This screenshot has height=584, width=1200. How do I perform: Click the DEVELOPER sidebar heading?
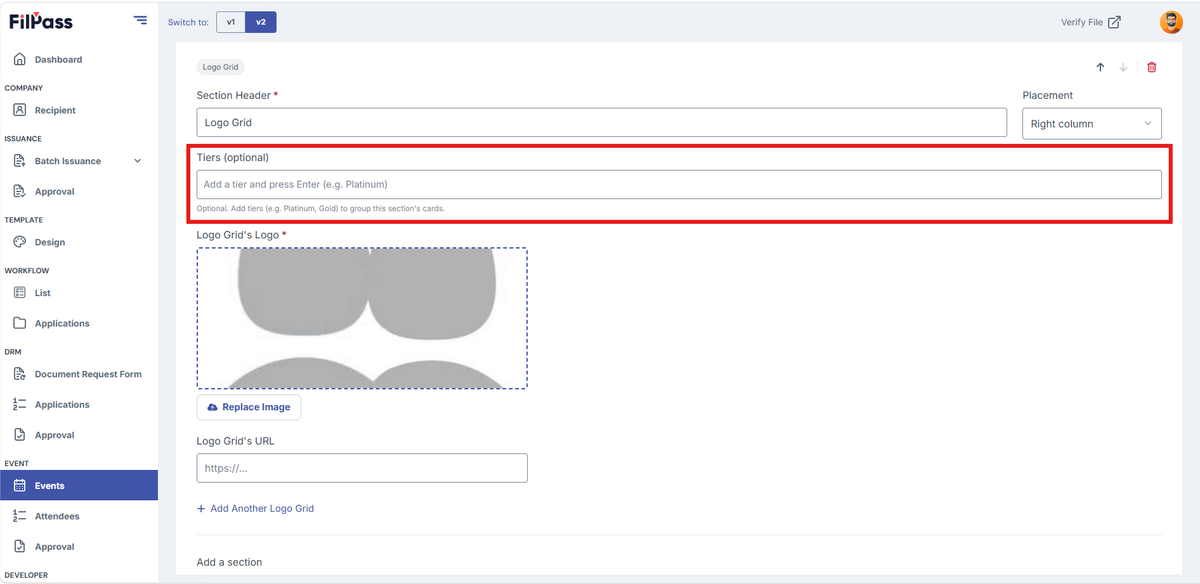pyautogui.click(x=26, y=575)
